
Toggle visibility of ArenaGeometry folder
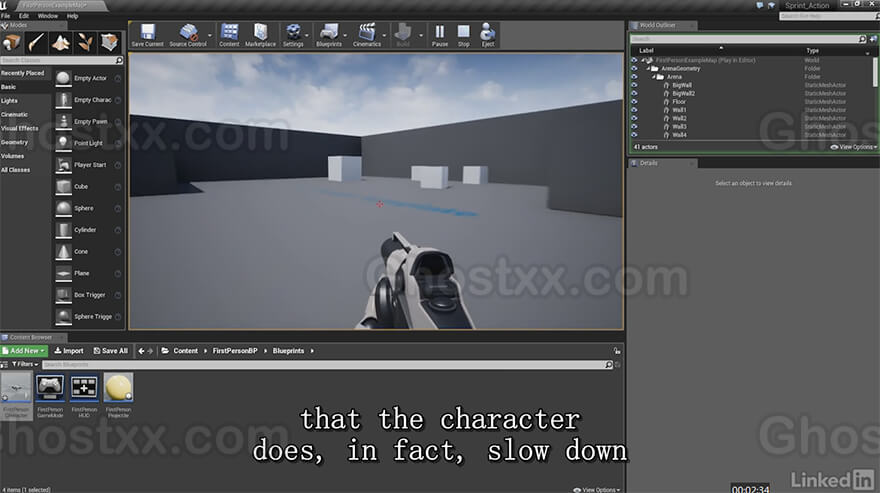point(634,69)
